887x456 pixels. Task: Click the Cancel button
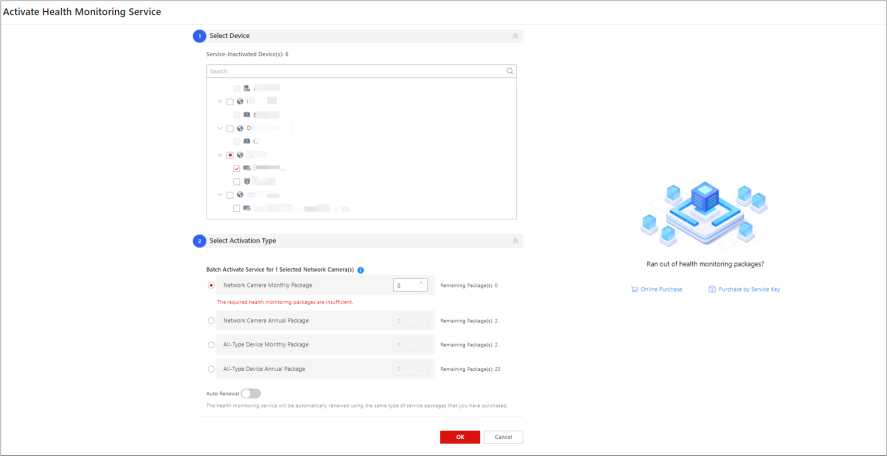tap(503, 437)
